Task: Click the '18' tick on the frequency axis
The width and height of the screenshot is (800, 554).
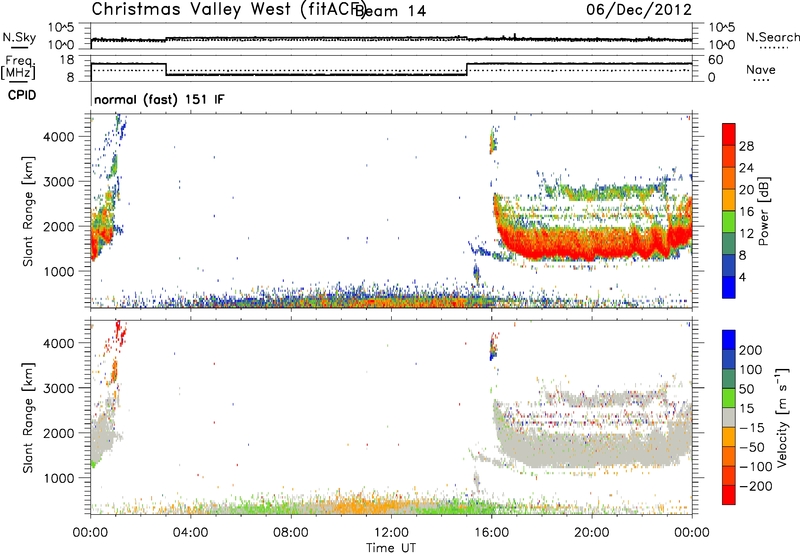Action: (67, 60)
